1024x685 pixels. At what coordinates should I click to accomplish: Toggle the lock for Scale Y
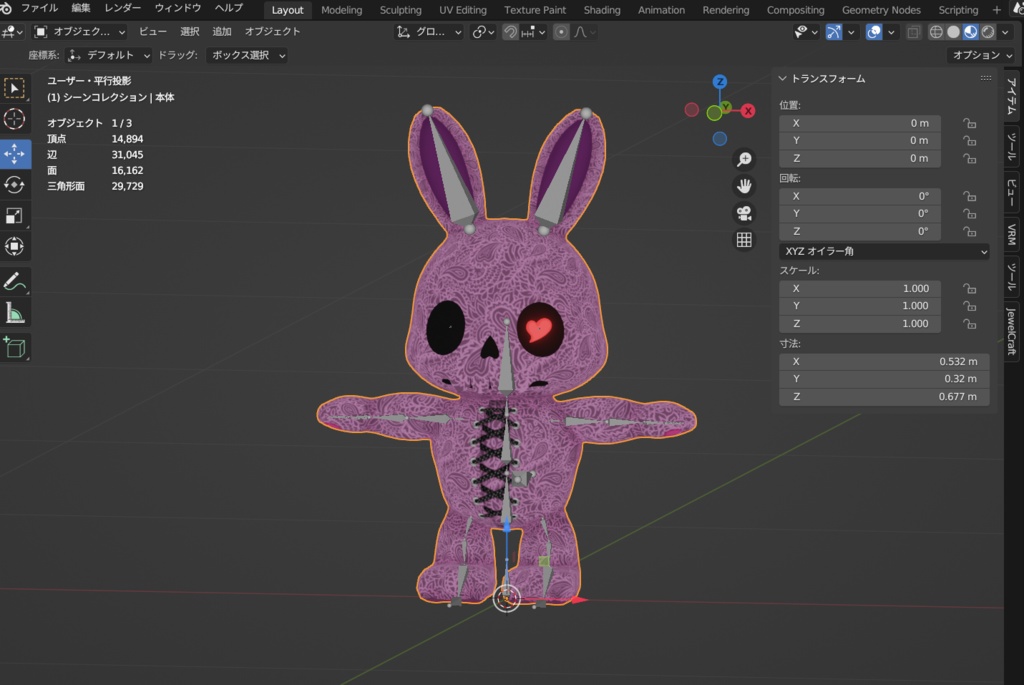click(x=969, y=306)
